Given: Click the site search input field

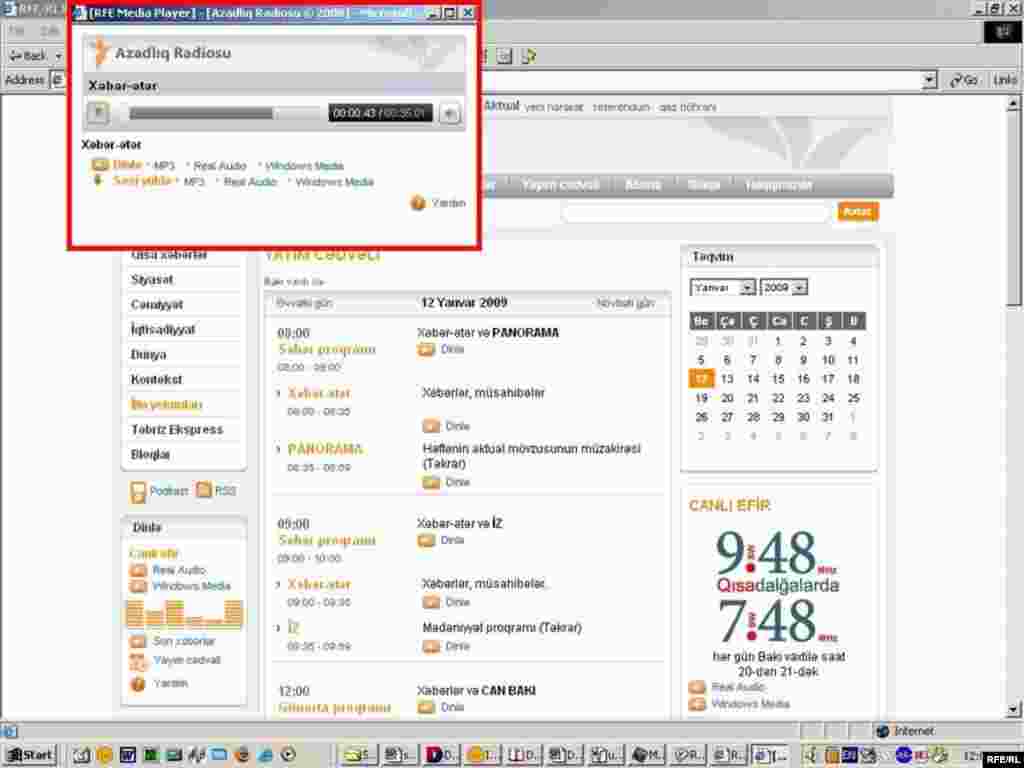Looking at the screenshot, I should tap(695, 212).
